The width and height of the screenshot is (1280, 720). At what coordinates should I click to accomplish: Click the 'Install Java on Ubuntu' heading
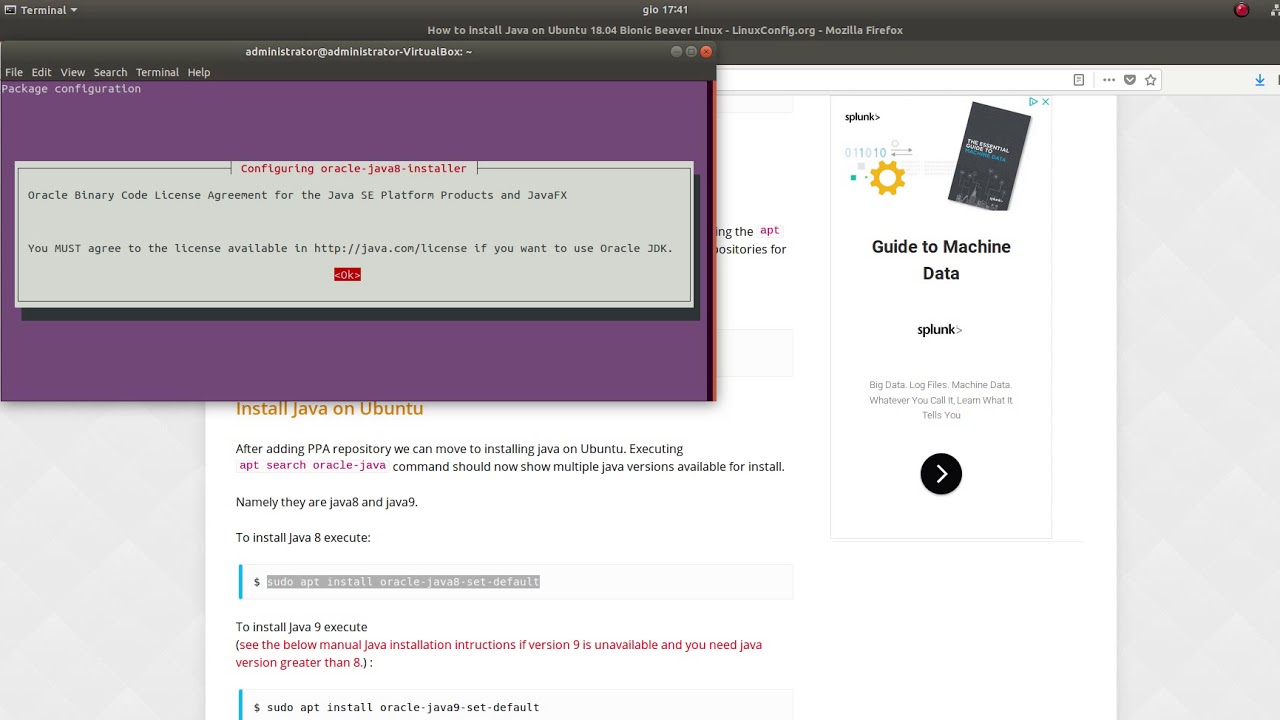329,408
